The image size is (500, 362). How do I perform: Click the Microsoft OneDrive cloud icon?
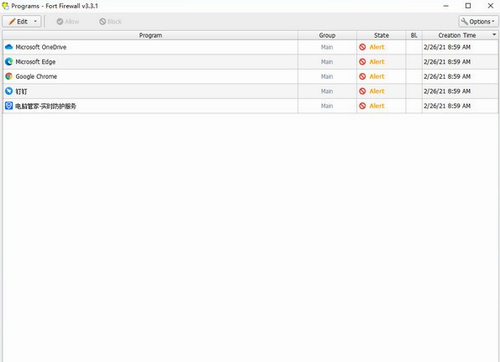(9, 47)
